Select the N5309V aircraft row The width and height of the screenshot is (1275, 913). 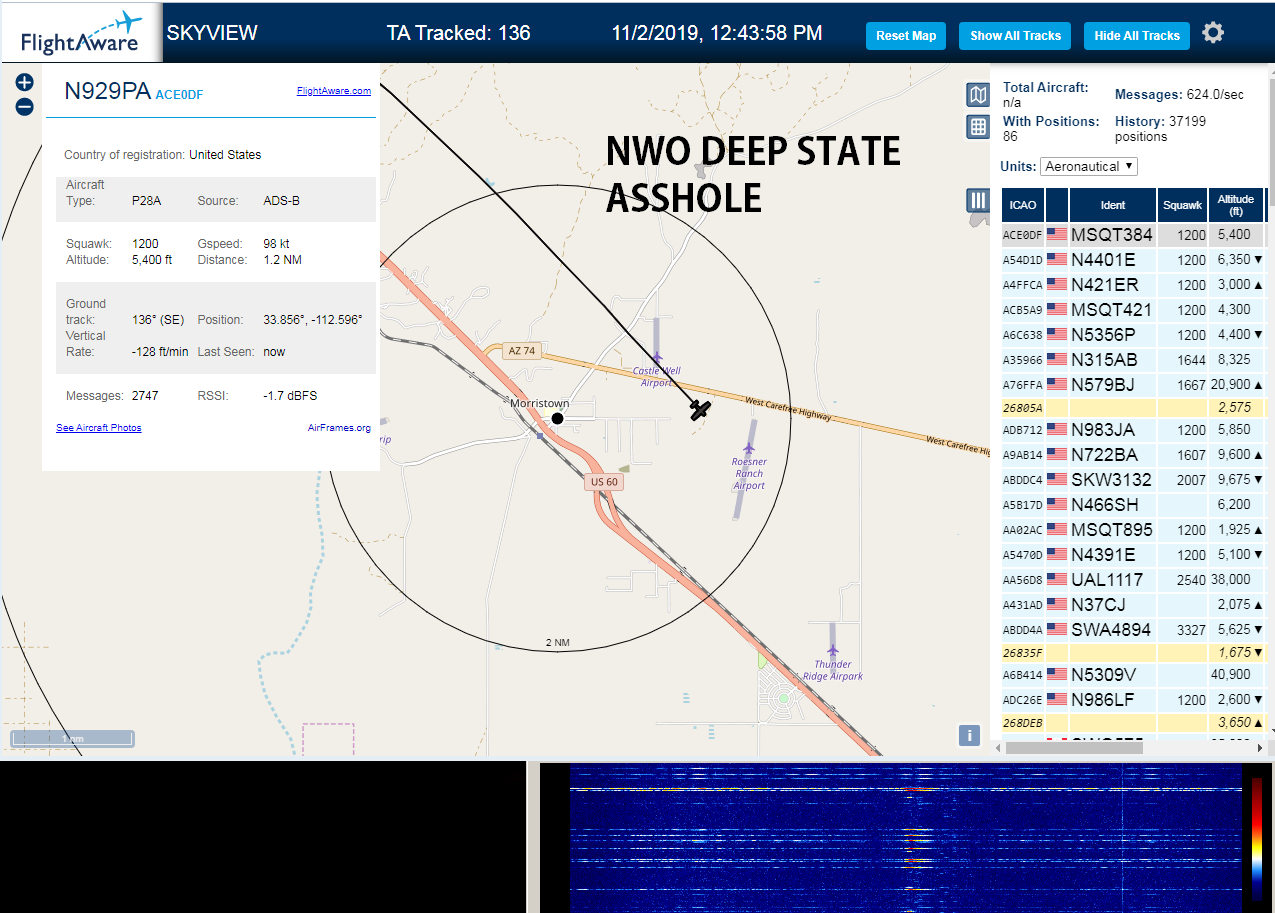(x=1133, y=675)
